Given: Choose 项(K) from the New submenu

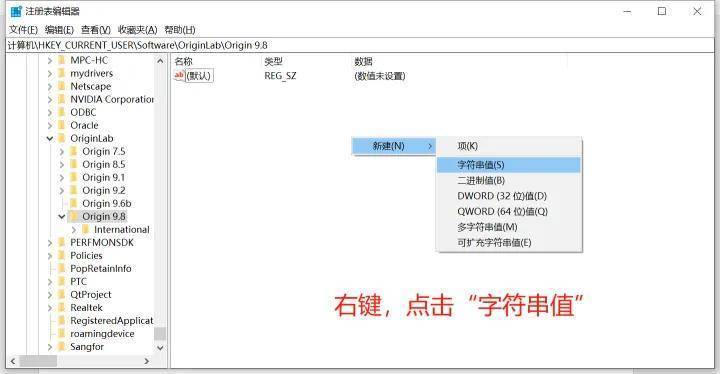Looking at the screenshot, I should click(x=509, y=146).
